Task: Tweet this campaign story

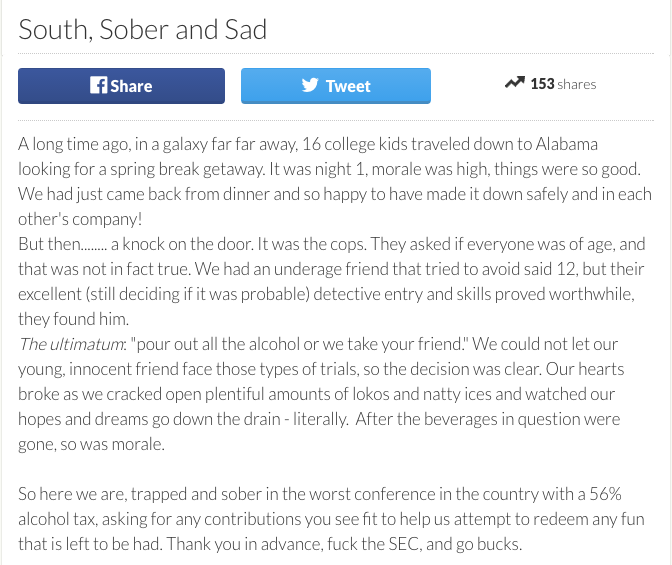Action: [336, 86]
